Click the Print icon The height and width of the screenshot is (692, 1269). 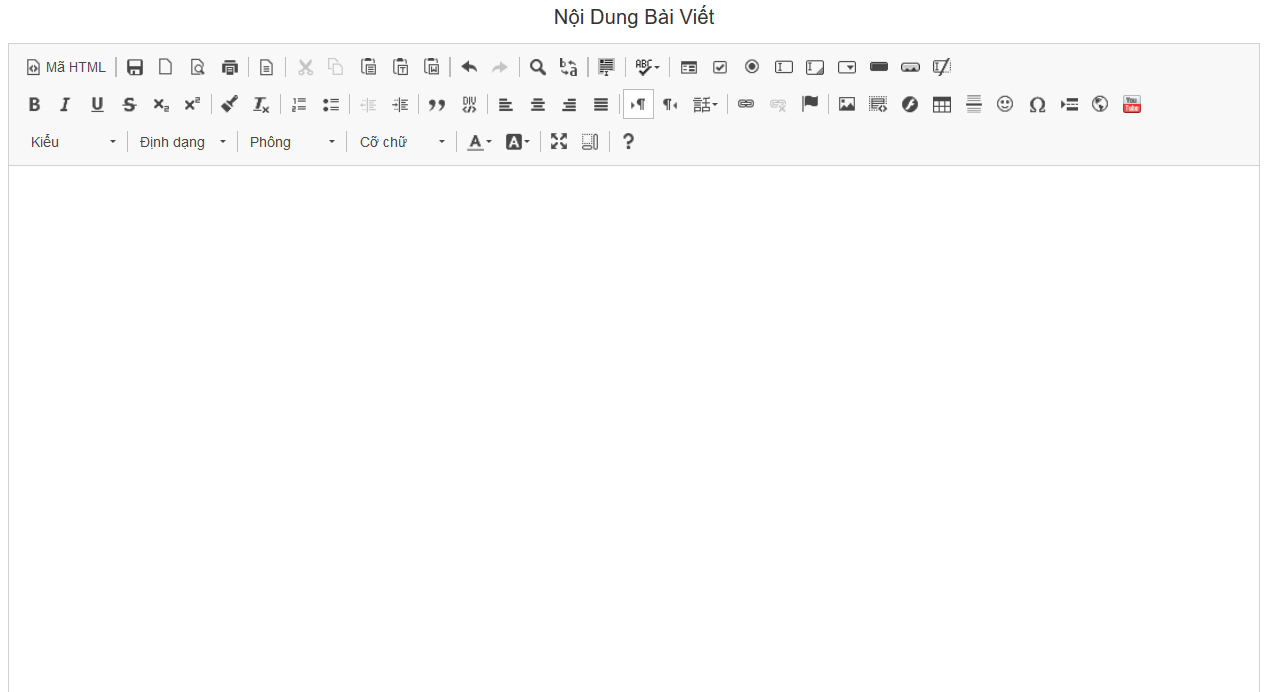[x=230, y=67]
